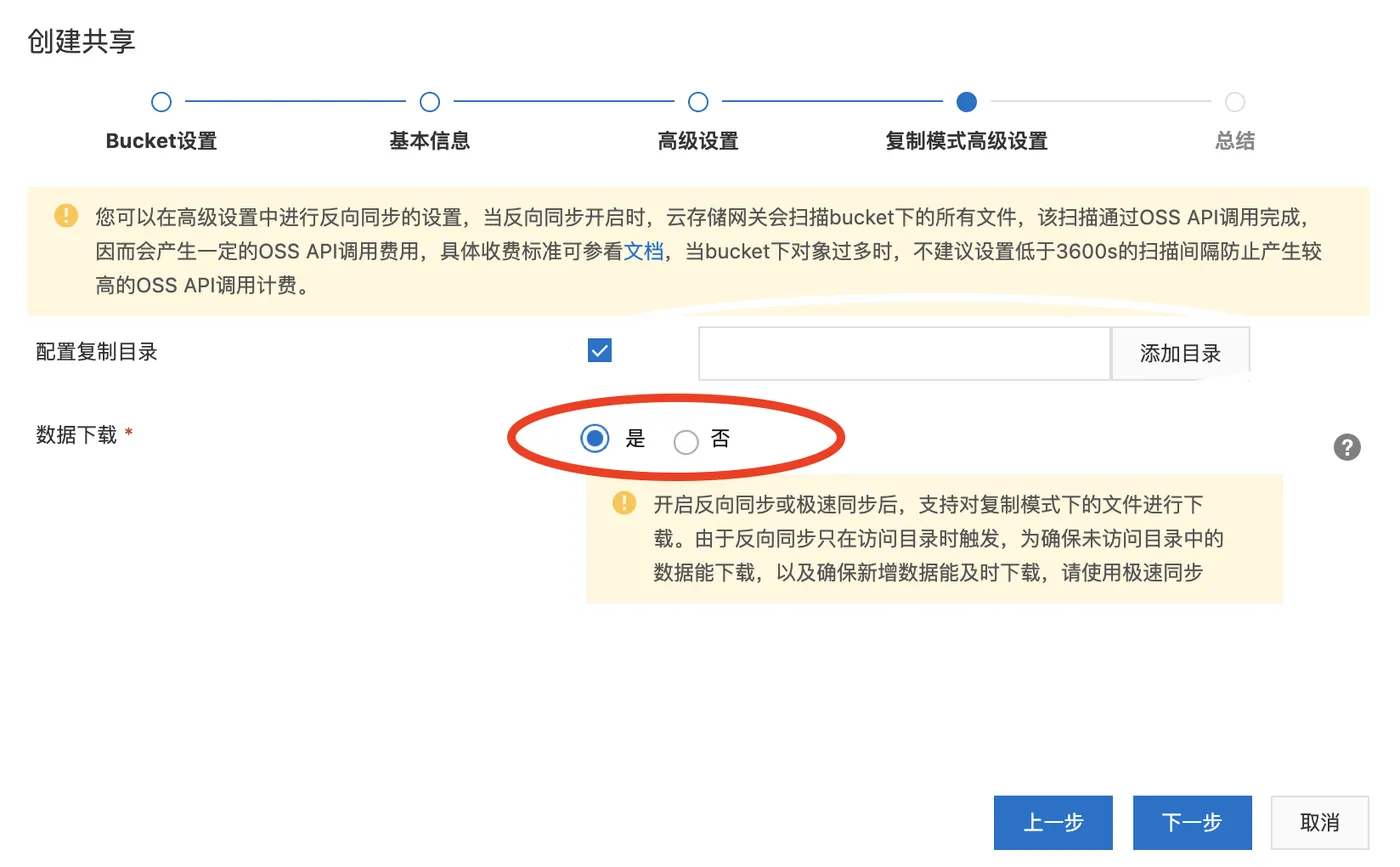
Task: Click the Bucket设置 step circle
Action: 161,101
